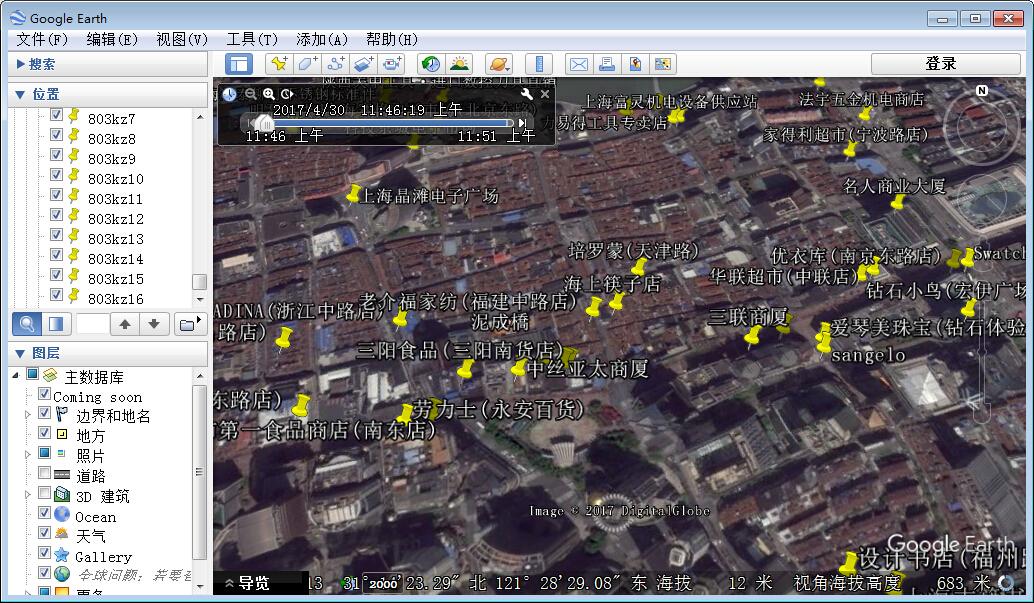Open the ruler measuring tool
The width and height of the screenshot is (1034, 603).
tap(539, 64)
